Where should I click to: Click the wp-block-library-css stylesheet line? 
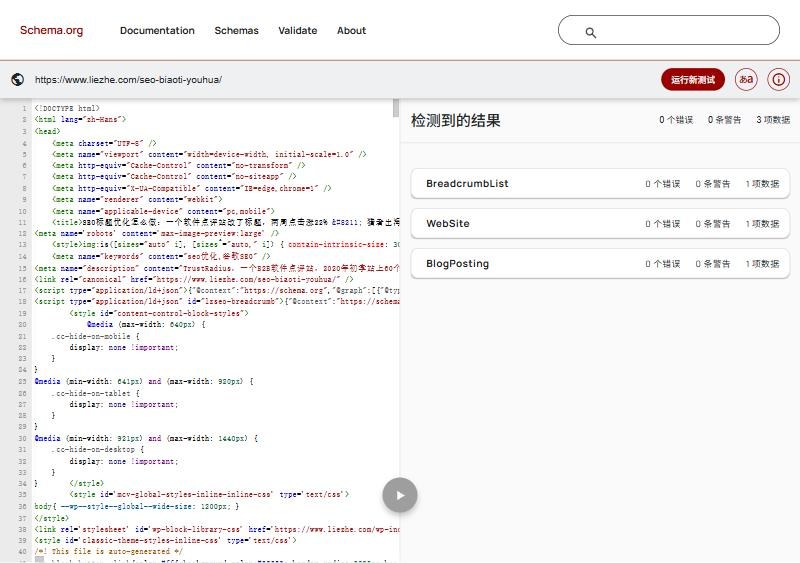pos(217,529)
